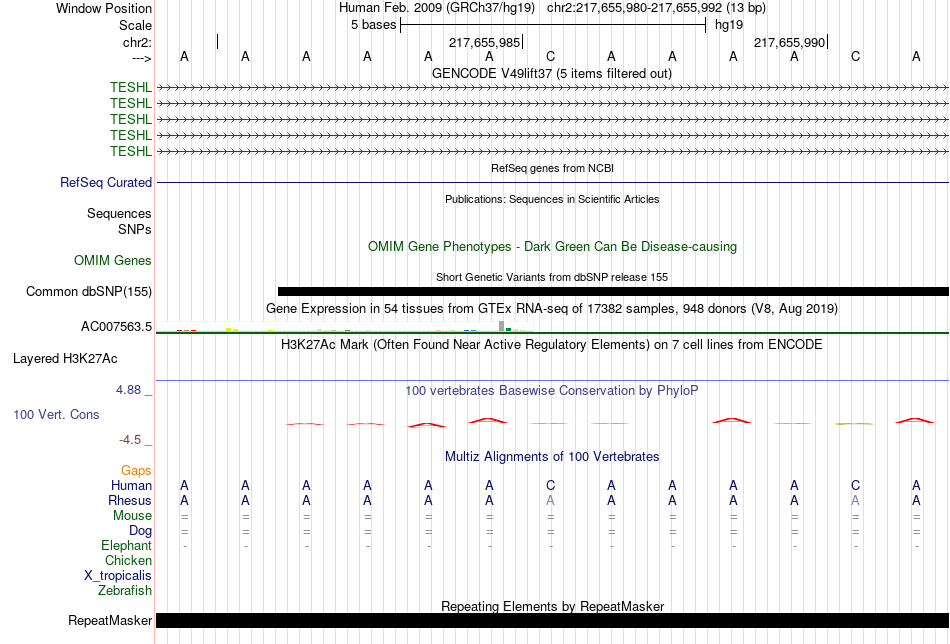950x644 pixels.
Task: Click the 100 Vert. Cons label
Action: point(56,414)
